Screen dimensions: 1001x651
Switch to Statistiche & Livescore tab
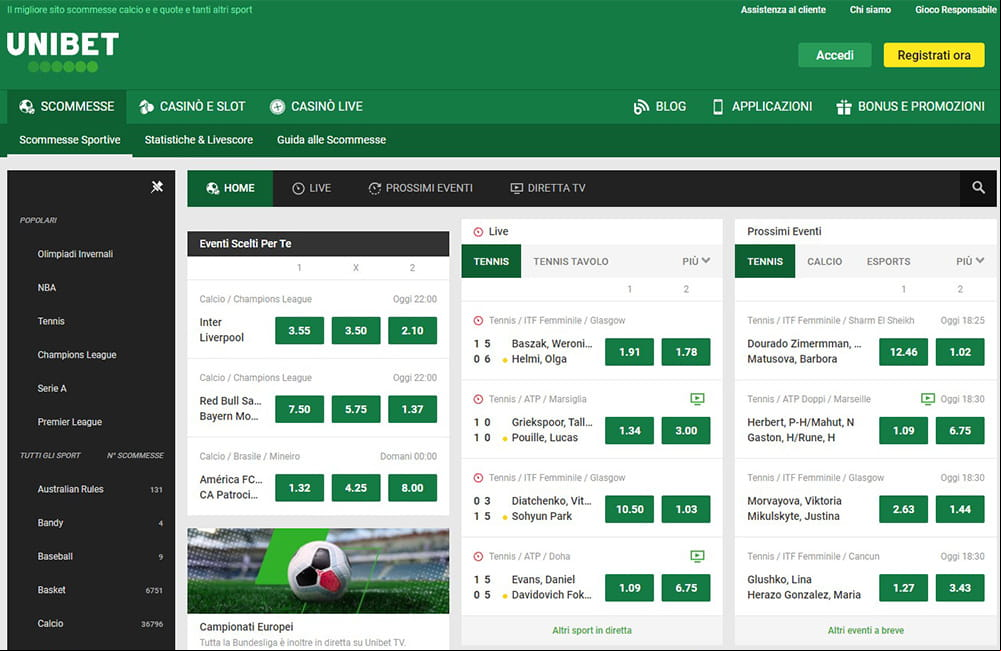pyautogui.click(x=199, y=140)
